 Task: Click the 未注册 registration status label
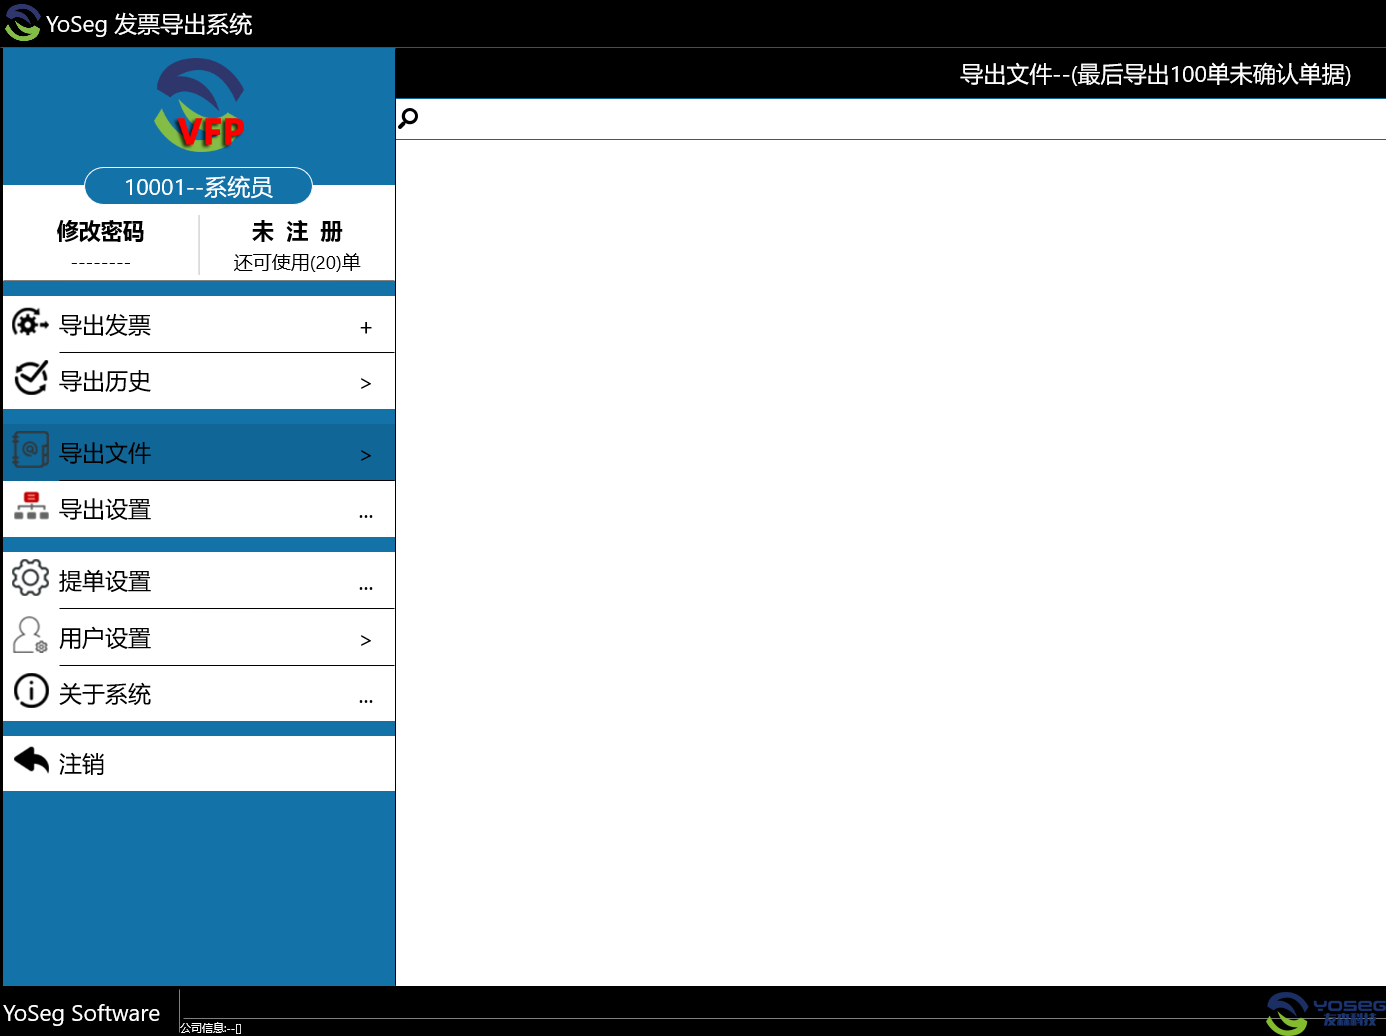pos(297,232)
